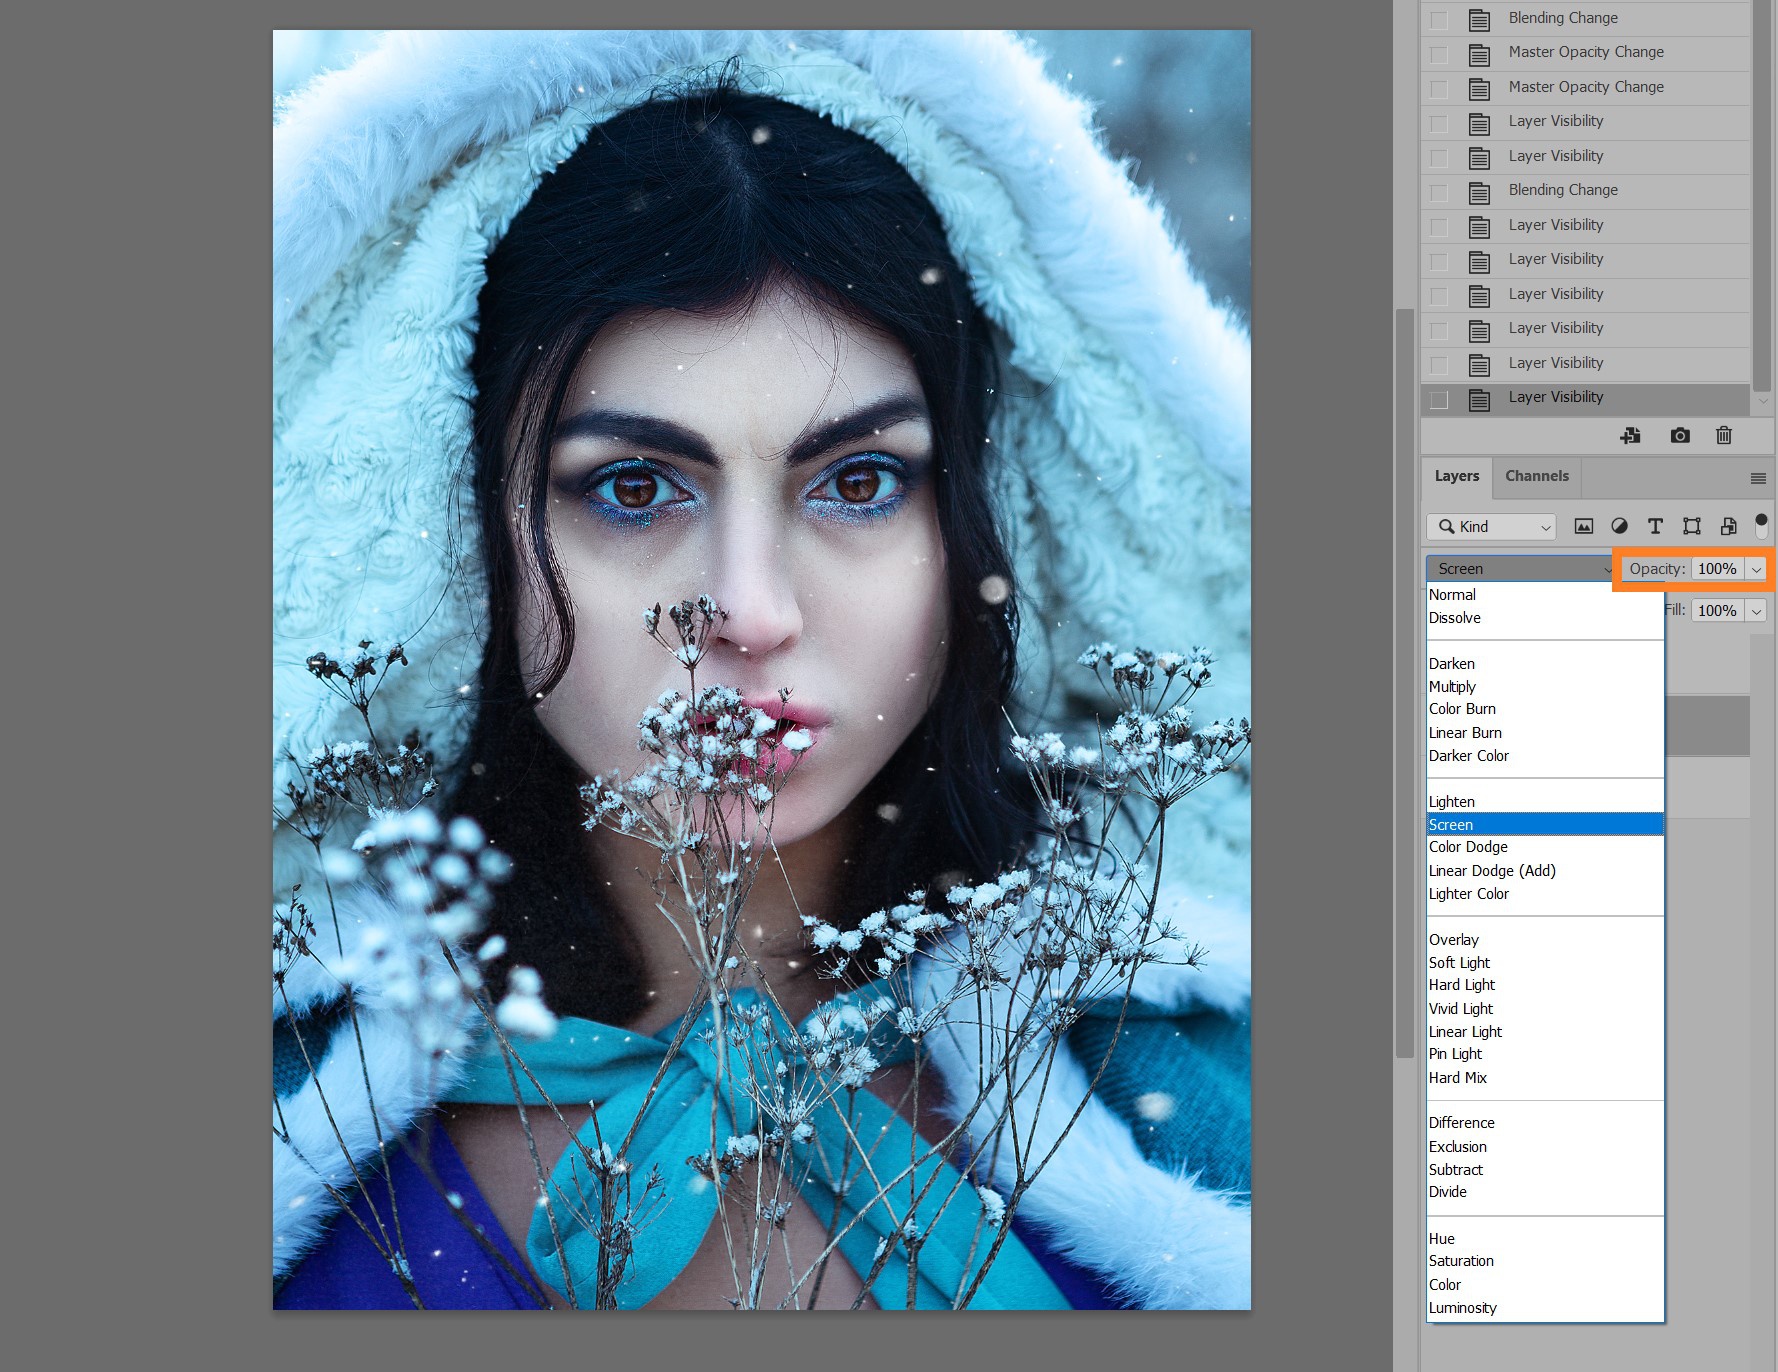
Task: Open the Opacity percentage dropdown
Action: [x=1756, y=568]
